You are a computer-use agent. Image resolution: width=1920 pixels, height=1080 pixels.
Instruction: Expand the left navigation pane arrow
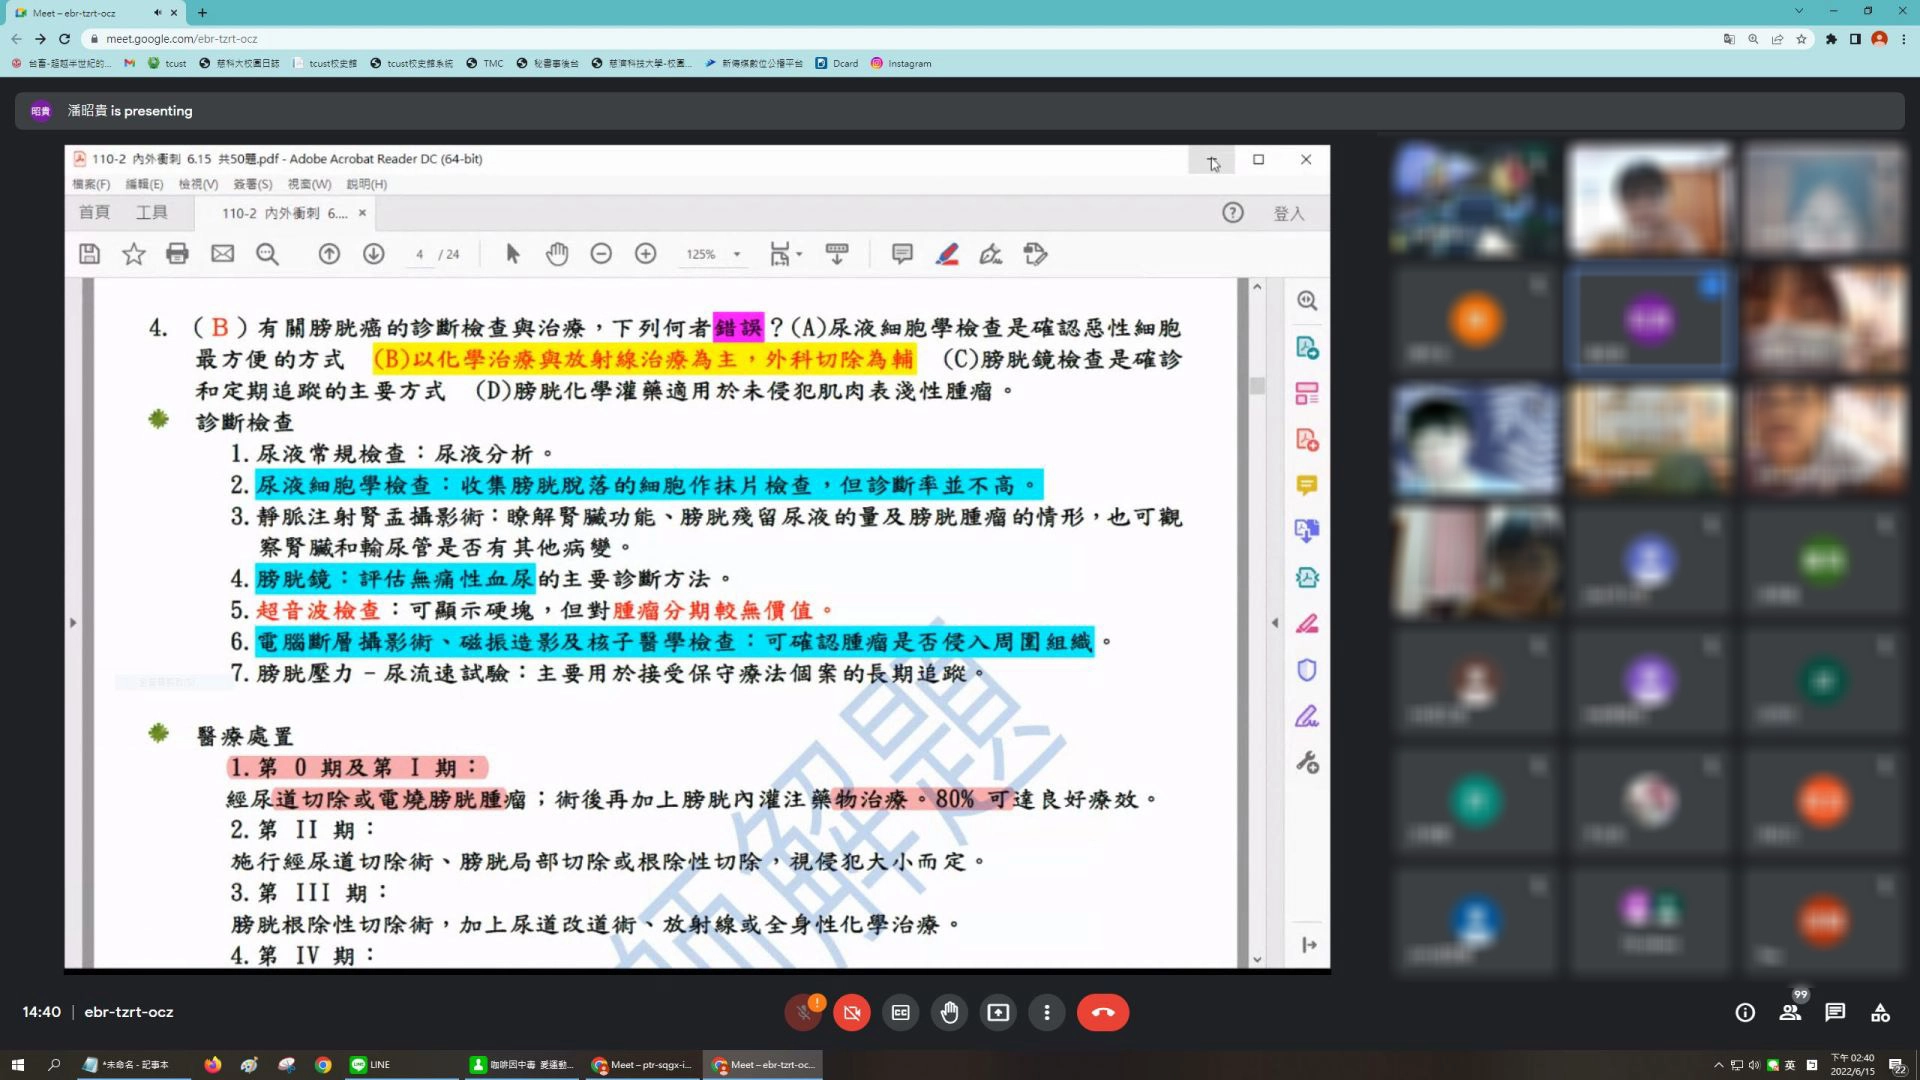click(x=72, y=622)
